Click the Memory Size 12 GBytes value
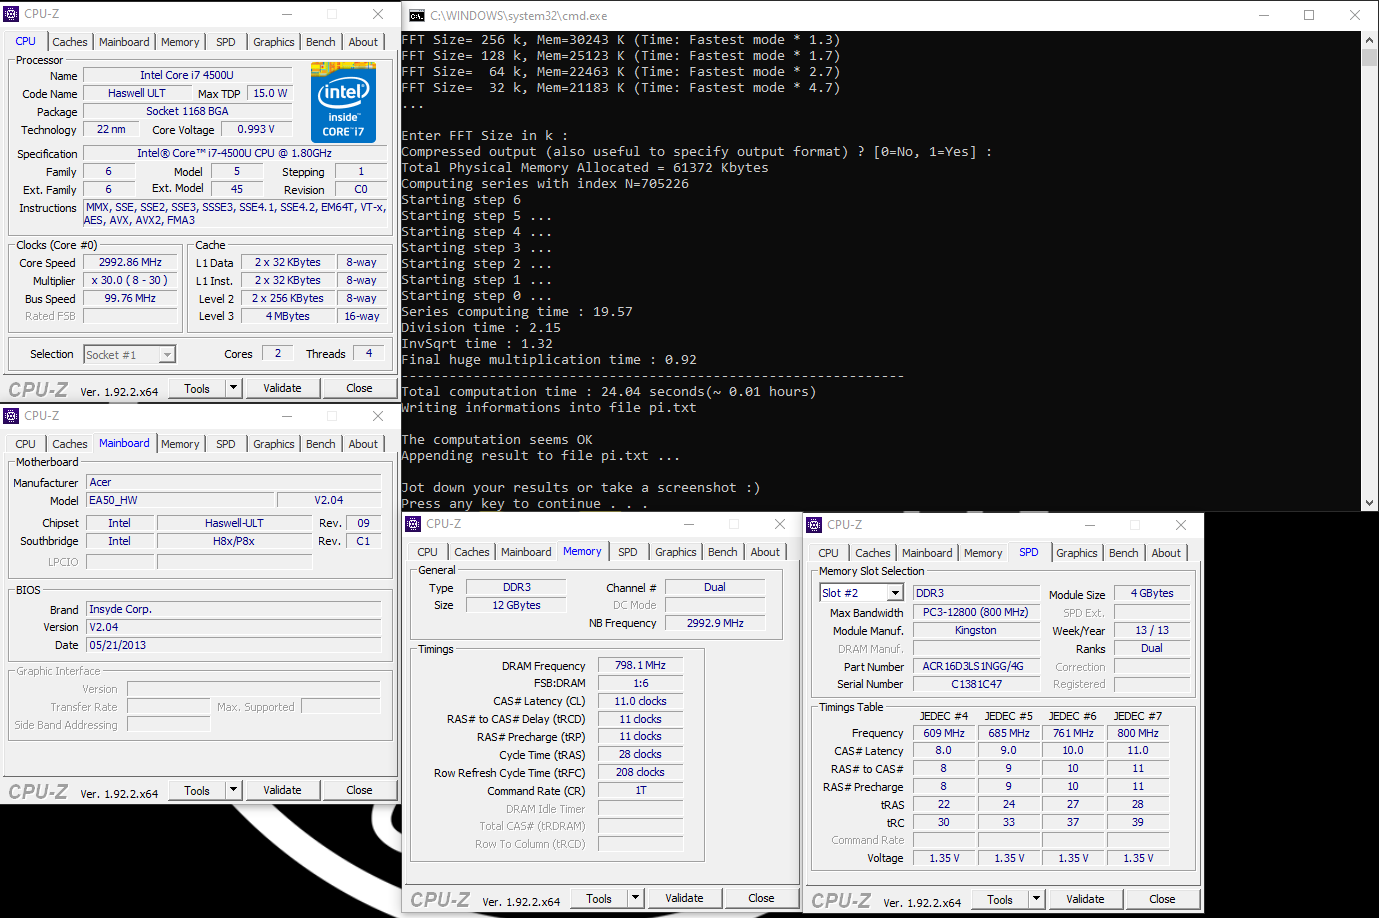The width and height of the screenshot is (1379, 918). point(516,605)
